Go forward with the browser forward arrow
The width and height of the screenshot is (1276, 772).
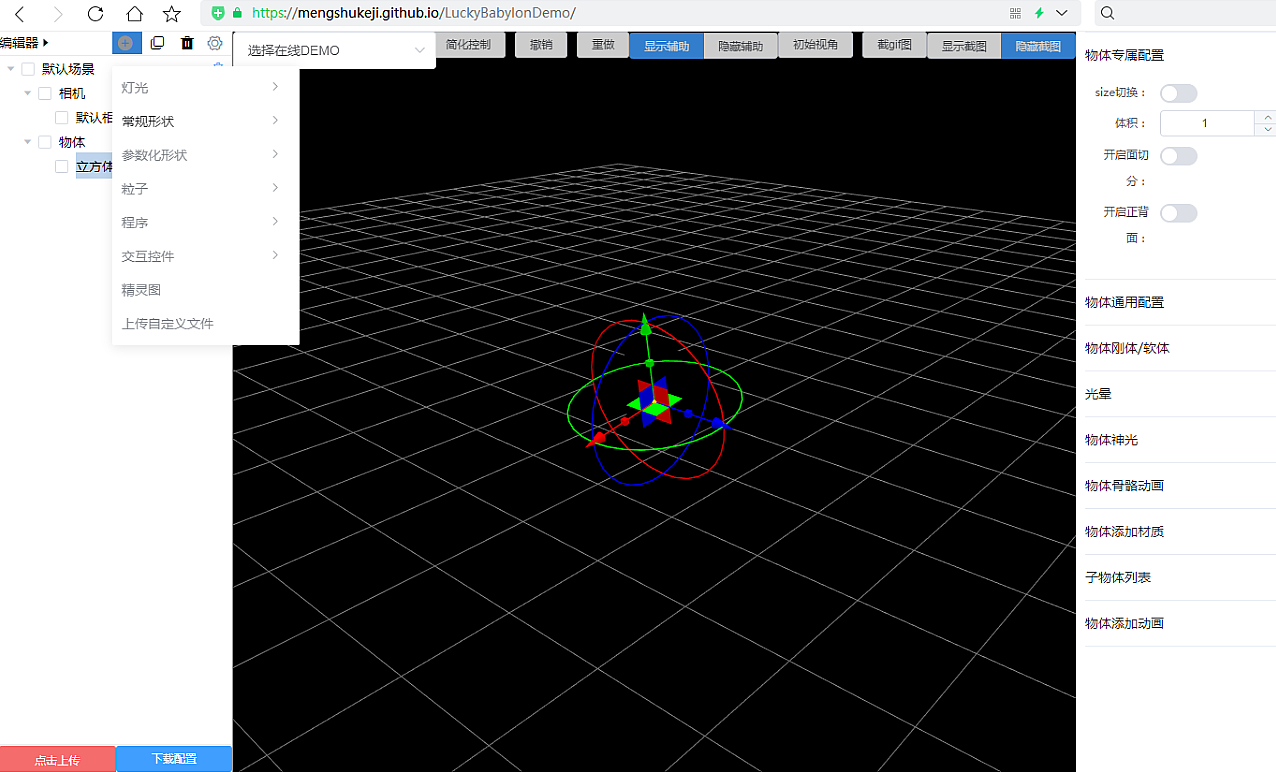(58, 14)
